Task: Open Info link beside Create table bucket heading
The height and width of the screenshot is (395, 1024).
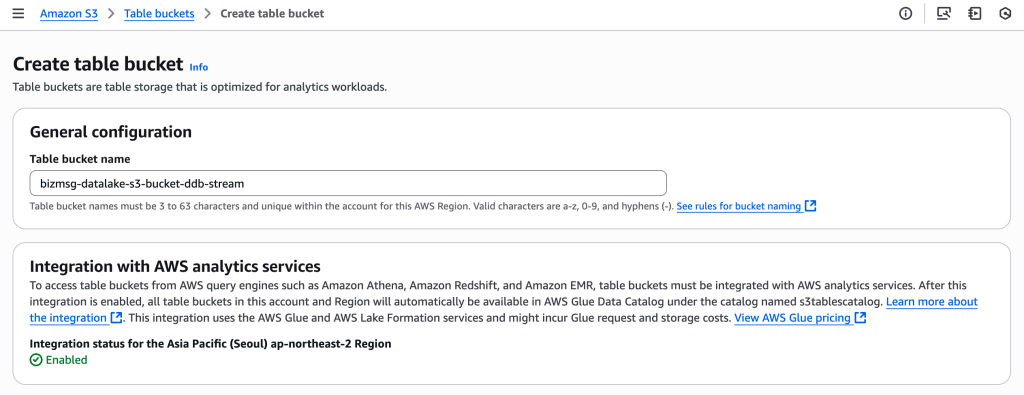Action: (x=199, y=67)
